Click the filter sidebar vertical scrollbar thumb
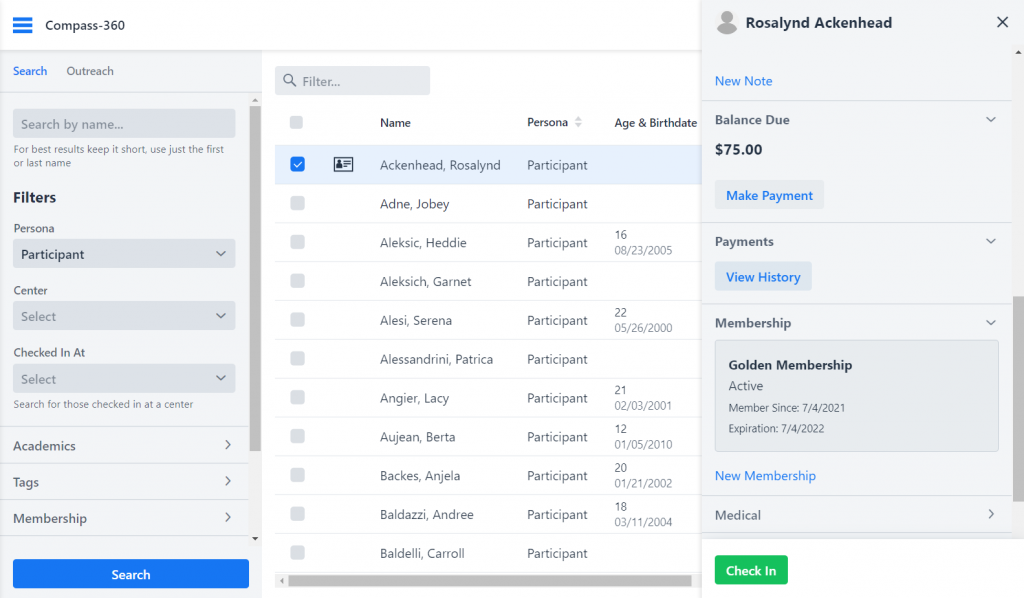The image size is (1024, 598). coord(255,278)
